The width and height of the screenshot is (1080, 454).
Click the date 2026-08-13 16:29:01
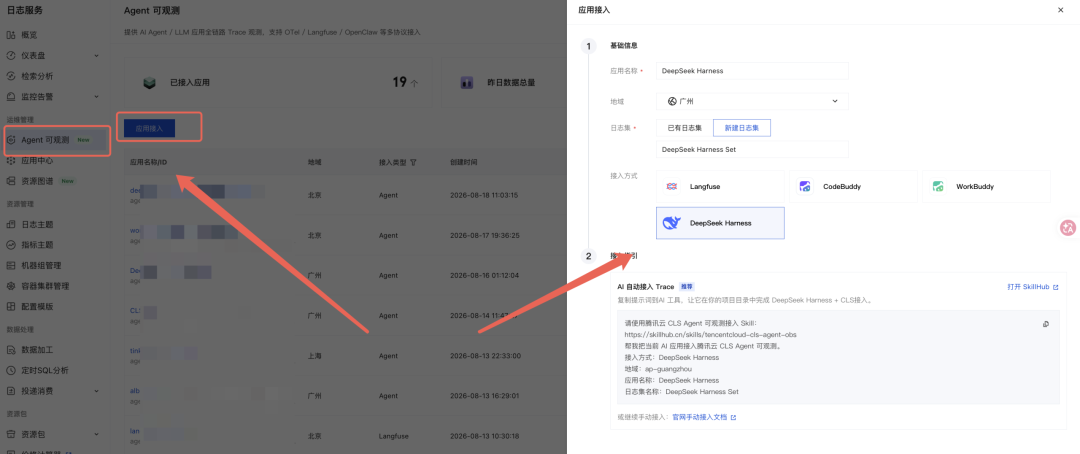[484, 396]
